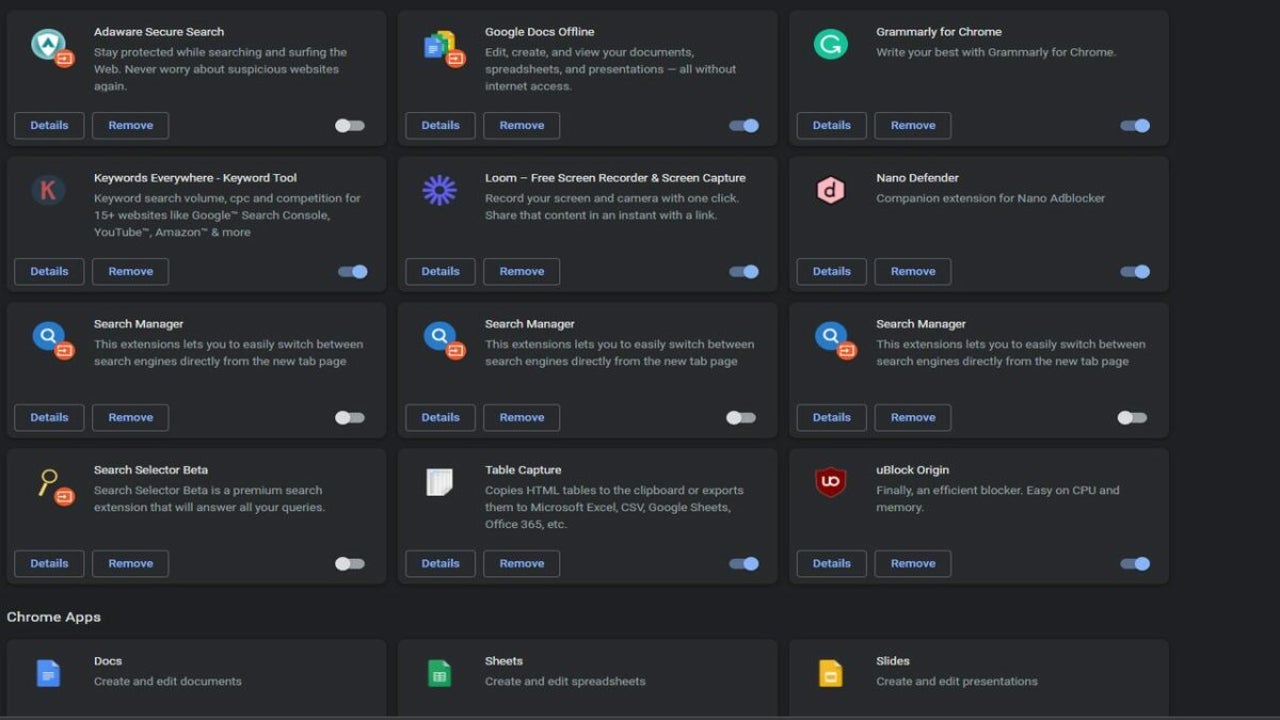Screen dimensions: 1280x720
Task: Remove the Table Capture extension
Action: tap(521, 564)
